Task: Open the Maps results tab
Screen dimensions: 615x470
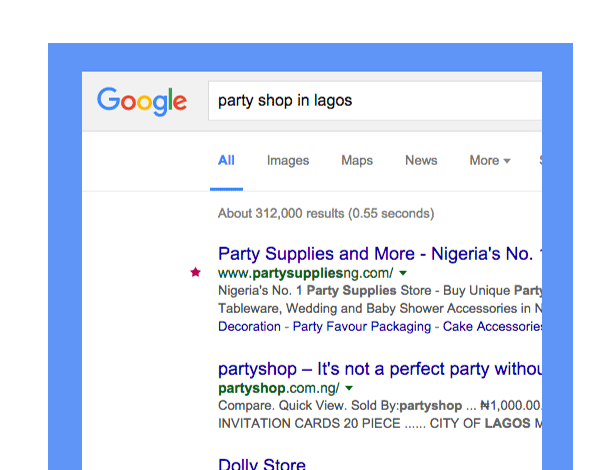Action: [357, 160]
